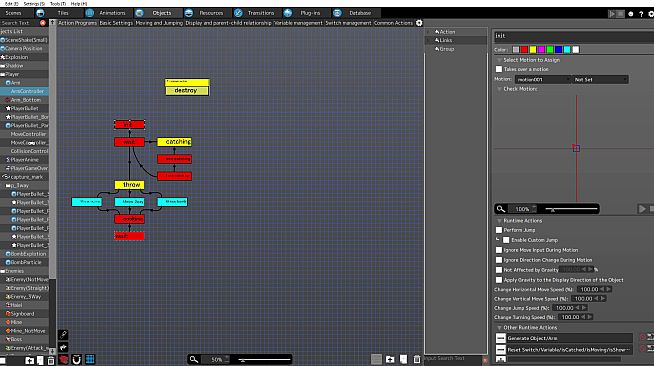The width and height of the screenshot is (654, 366).
Task: Open Moving and Jumping sub-tab
Action: (x=159, y=23)
